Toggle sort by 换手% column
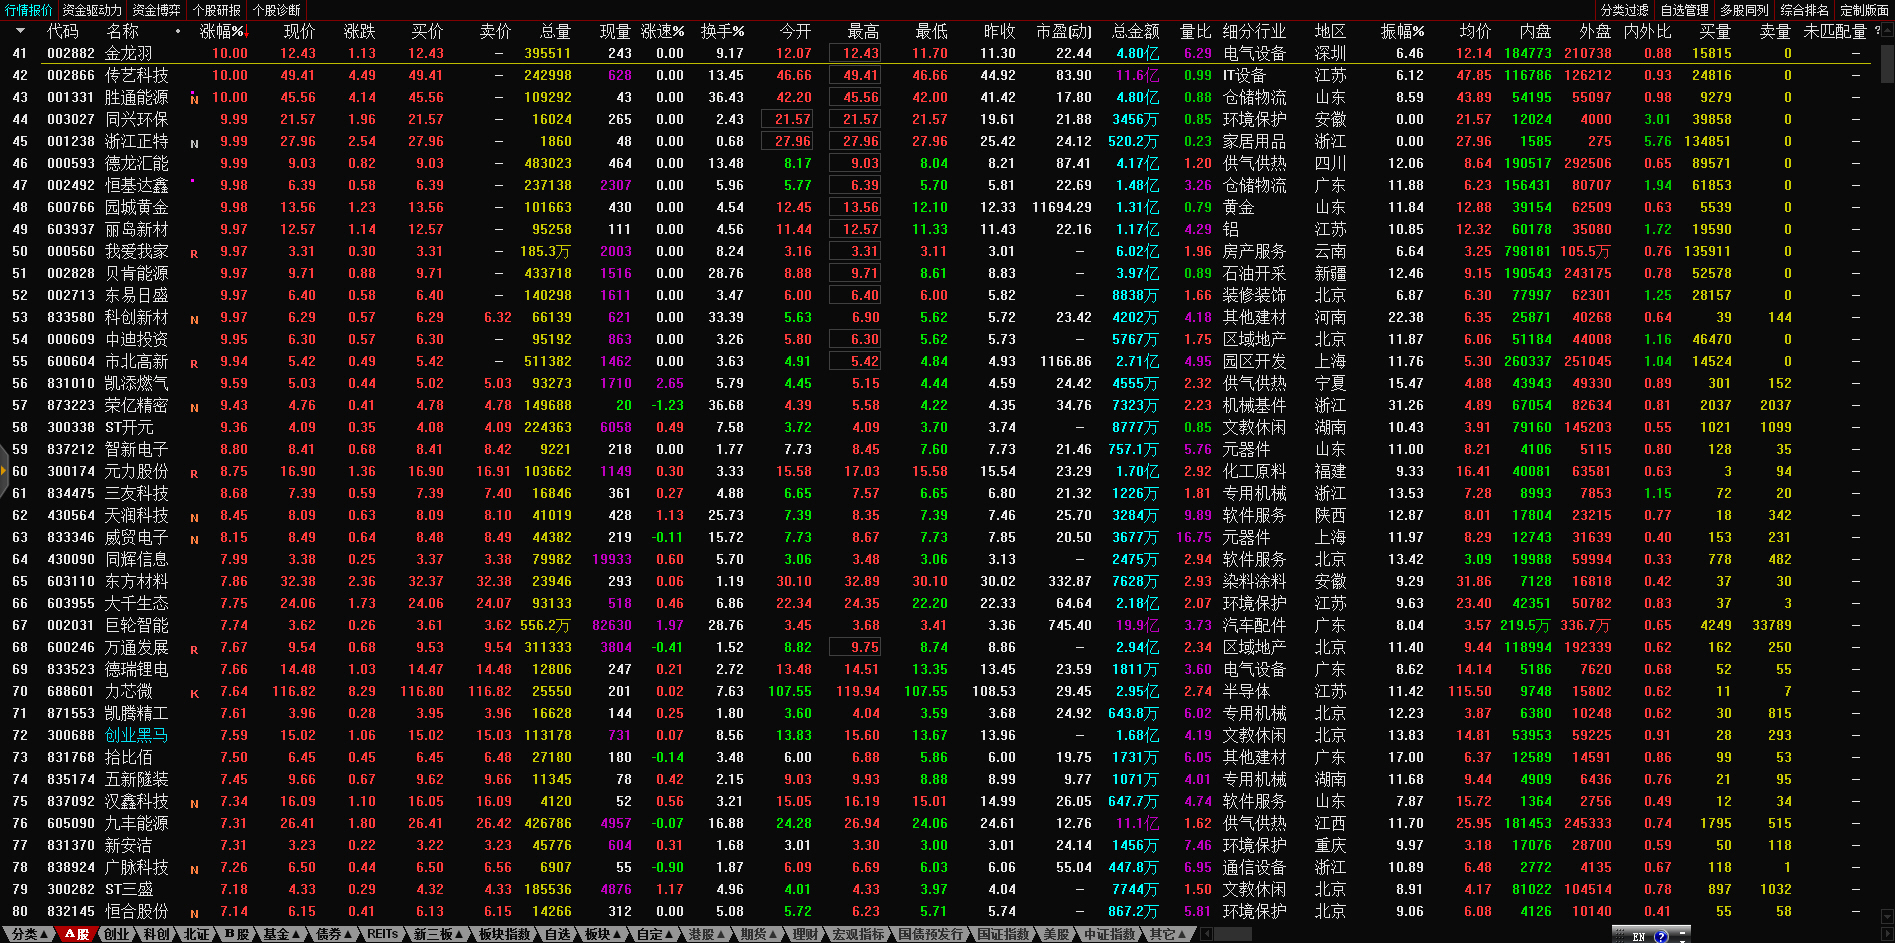This screenshot has width=1895, height=943. point(721,31)
